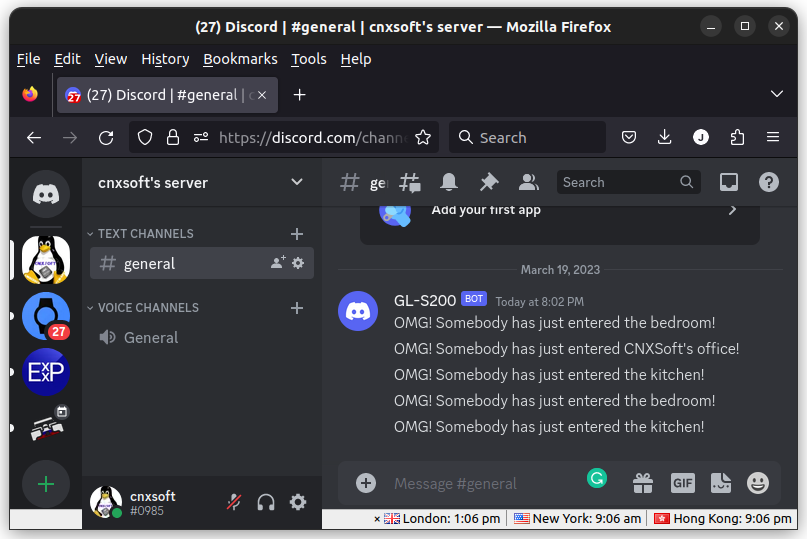Open user settings gear icon
807x539 pixels.
tap(298, 502)
